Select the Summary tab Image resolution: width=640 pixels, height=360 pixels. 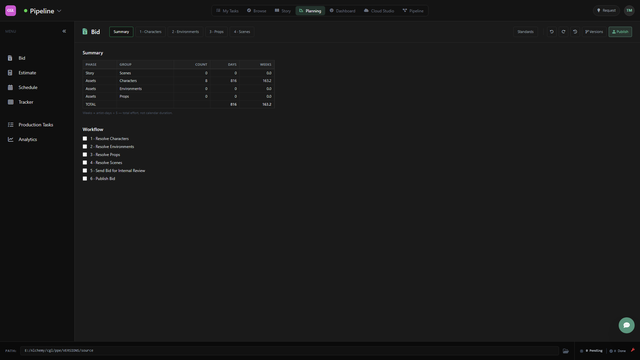click(121, 31)
